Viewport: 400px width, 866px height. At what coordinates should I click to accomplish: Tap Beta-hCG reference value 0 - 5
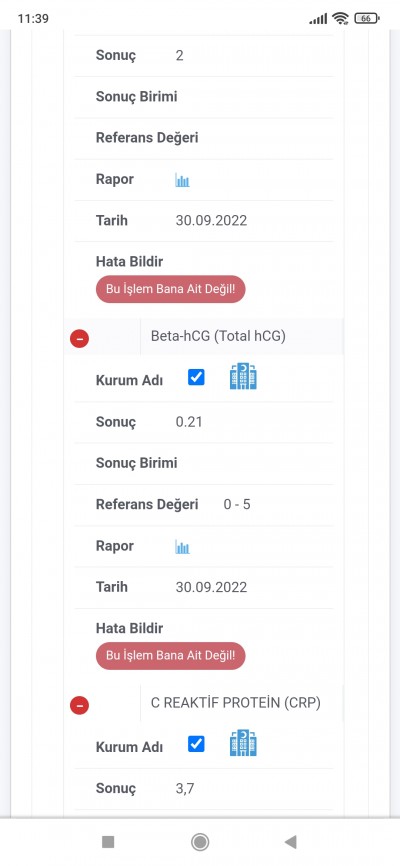[x=237, y=505]
